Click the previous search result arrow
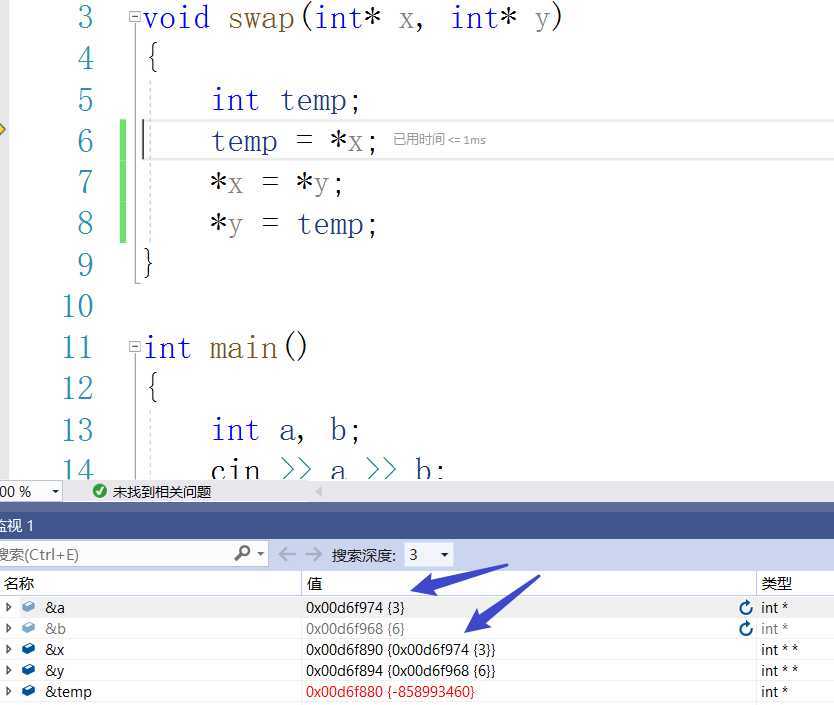The width and height of the screenshot is (834, 705). pos(287,554)
